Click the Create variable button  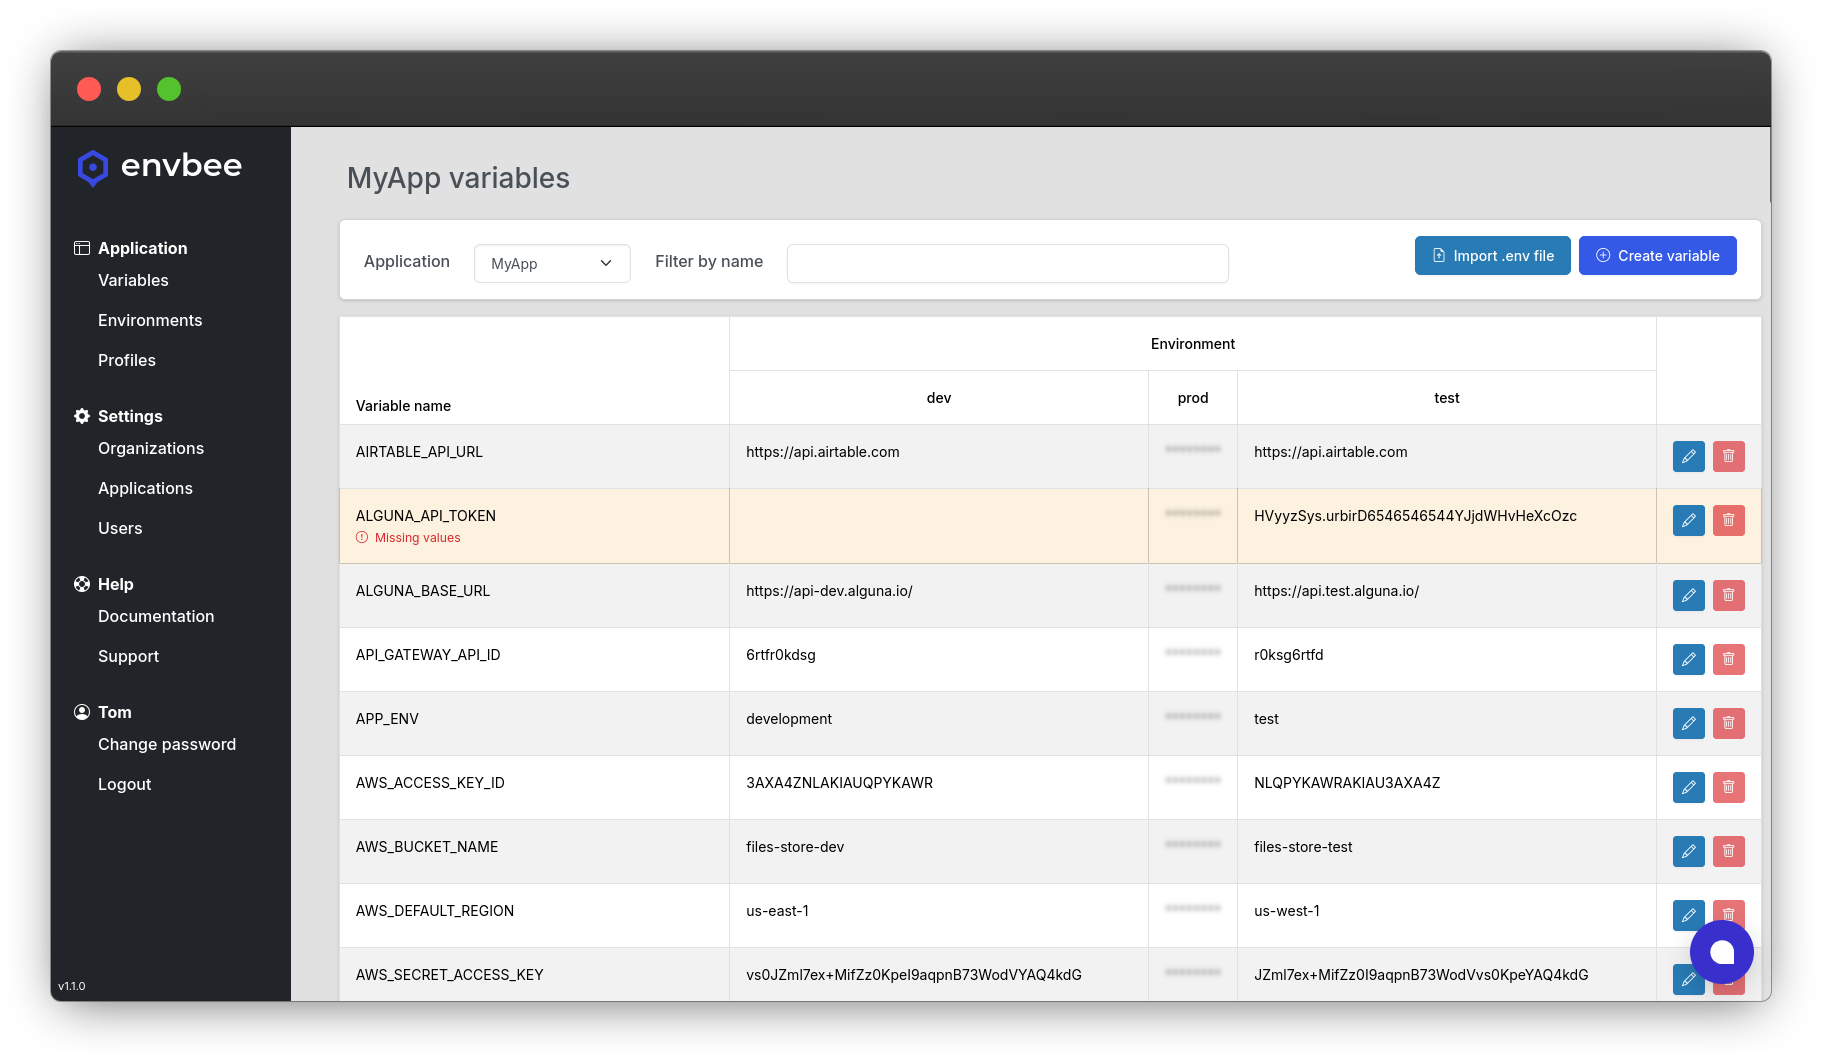pos(1657,256)
